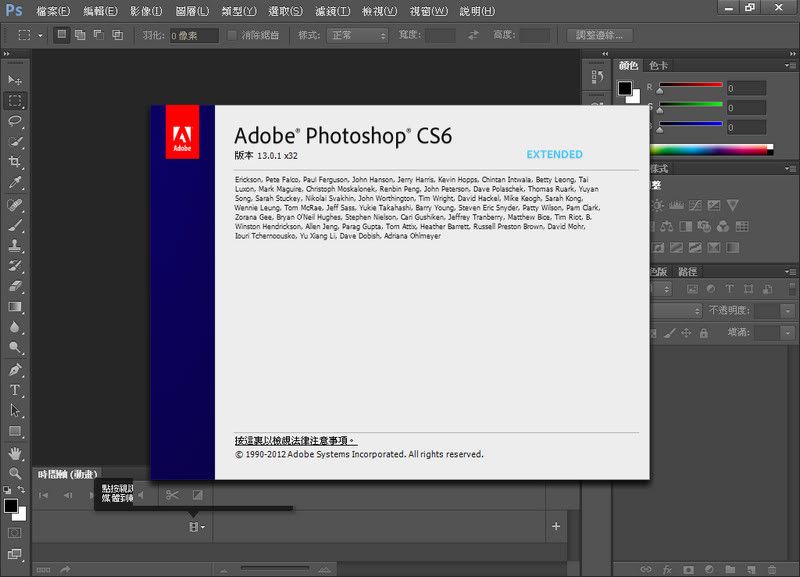This screenshot has width=800, height=577.
Task: Click the swap foreground and background colors icon
Action: point(21,489)
